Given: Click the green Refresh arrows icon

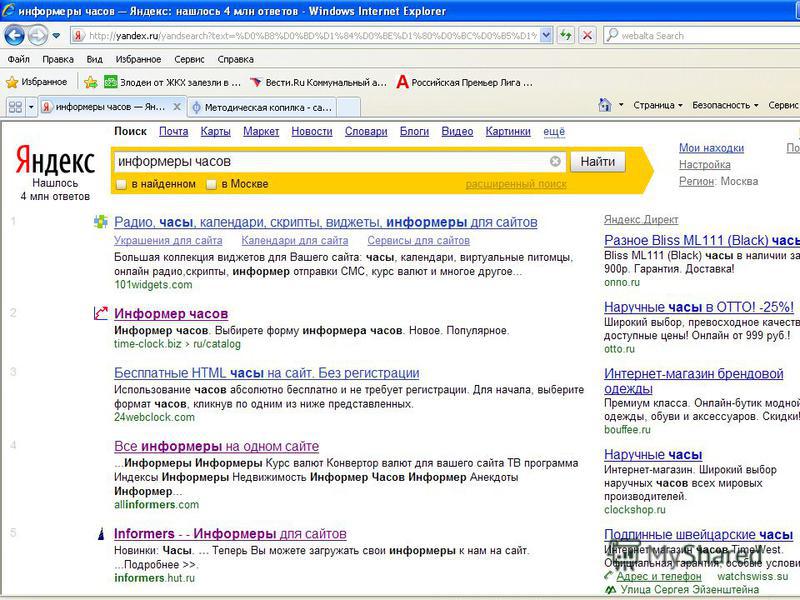Looking at the screenshot, I should (x=565, y=35).
